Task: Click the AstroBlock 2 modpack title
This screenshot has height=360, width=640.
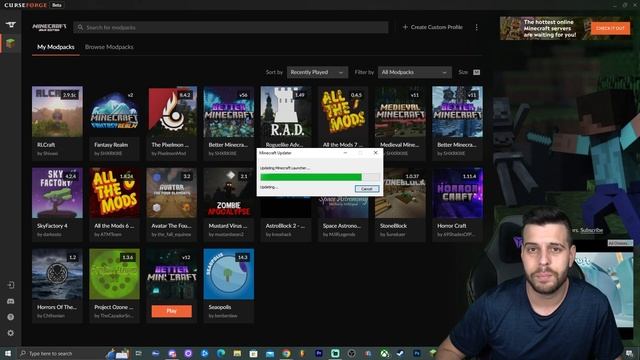Action: pos(285,226)
